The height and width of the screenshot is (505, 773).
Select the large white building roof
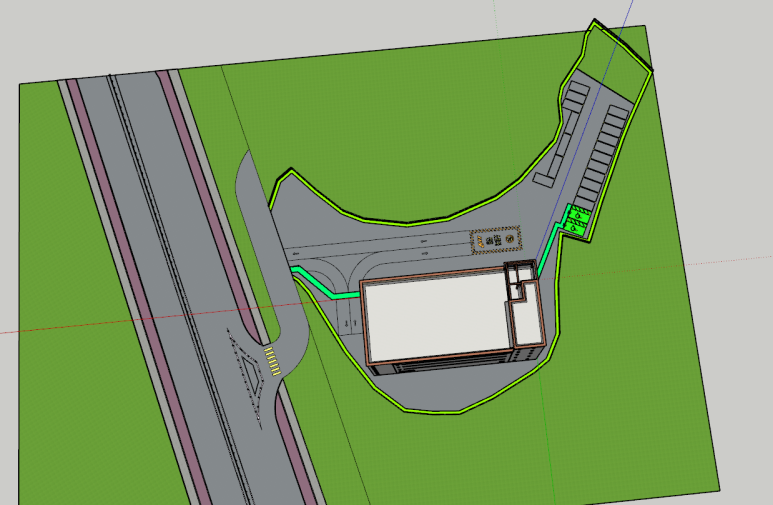(438, 316)
